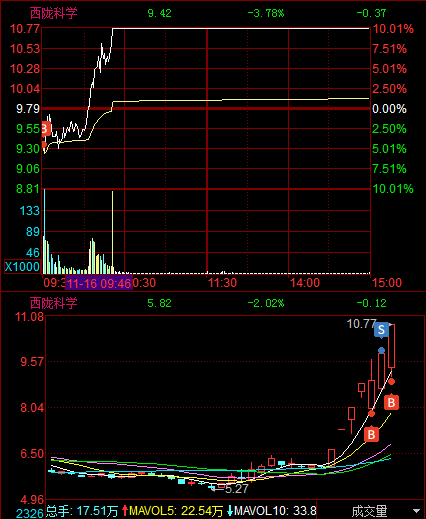Click the 46 volume axis label
Screen dimensions: 426x519
pos(33,253)
